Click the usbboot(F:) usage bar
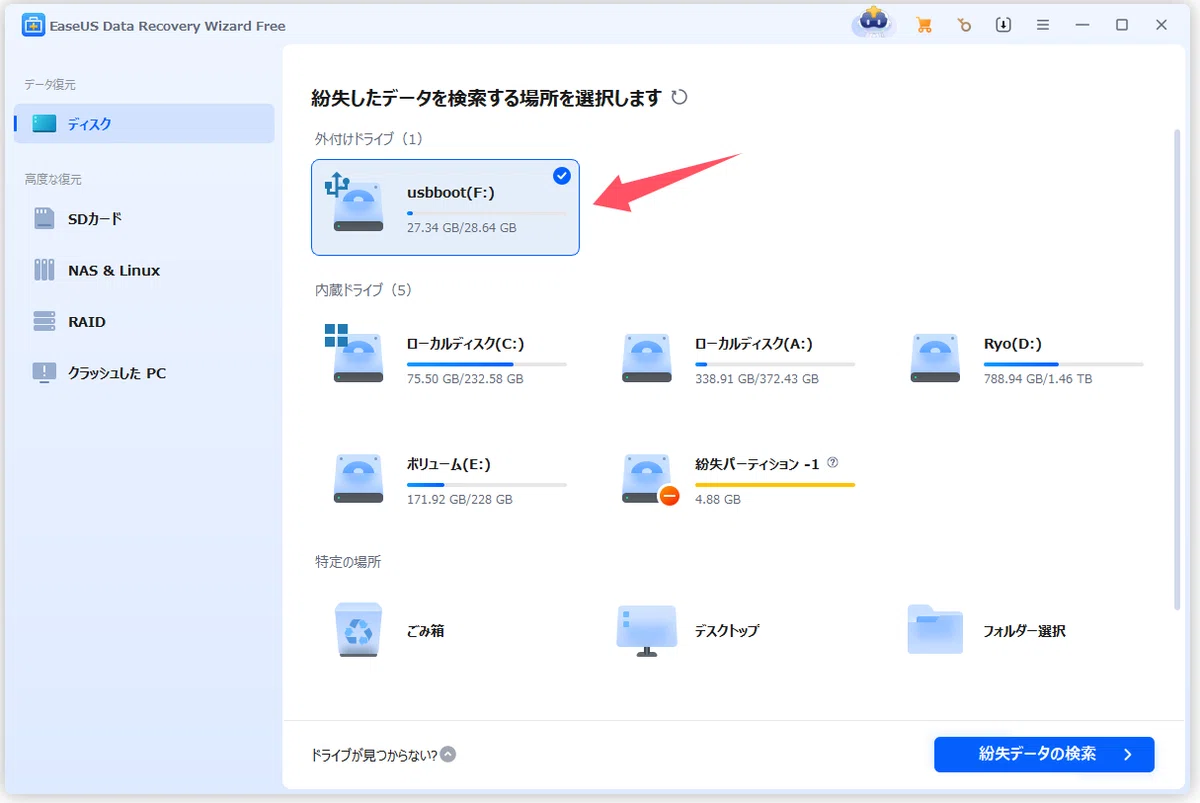This screenshot has width=1200, height=803. coord(486,213)
